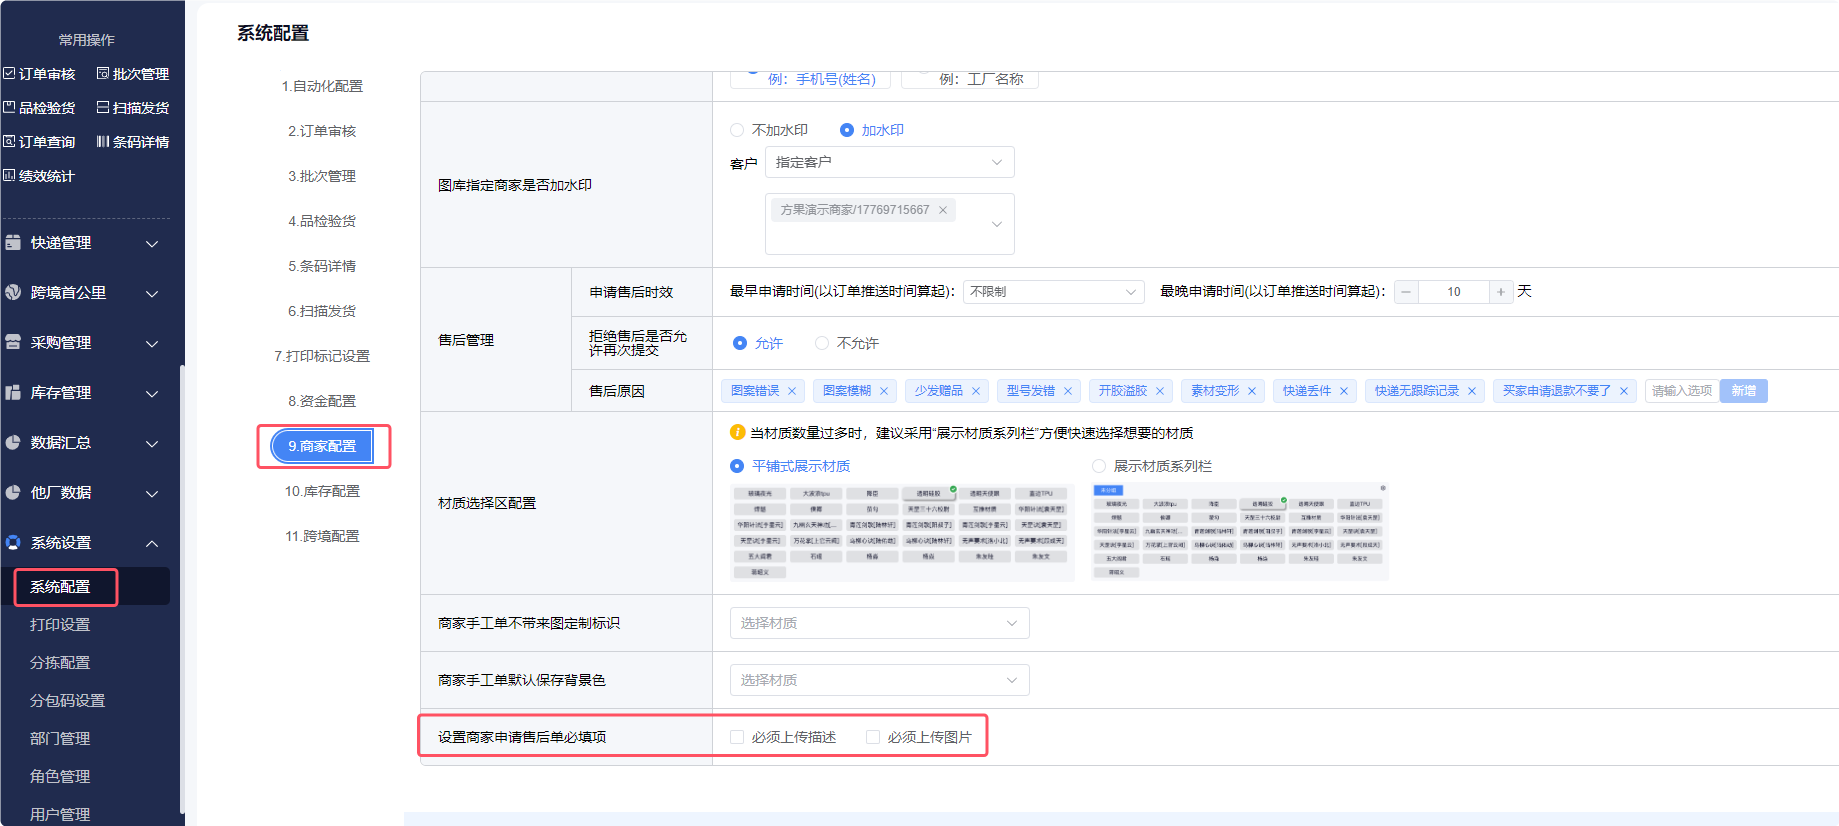Choose 展示材质系列栏 radio button

[1099, 466]
